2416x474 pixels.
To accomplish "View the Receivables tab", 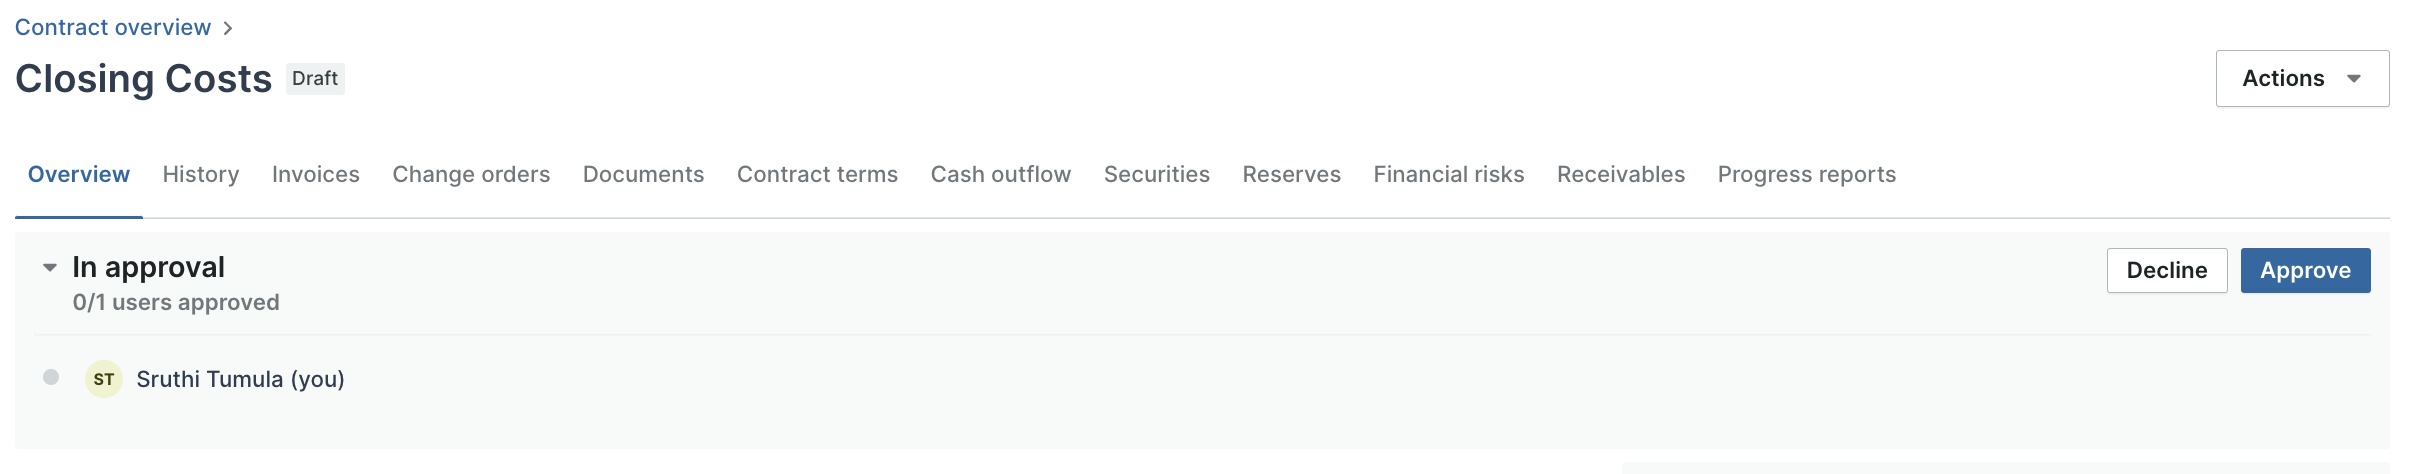I will click(1621, 174).
